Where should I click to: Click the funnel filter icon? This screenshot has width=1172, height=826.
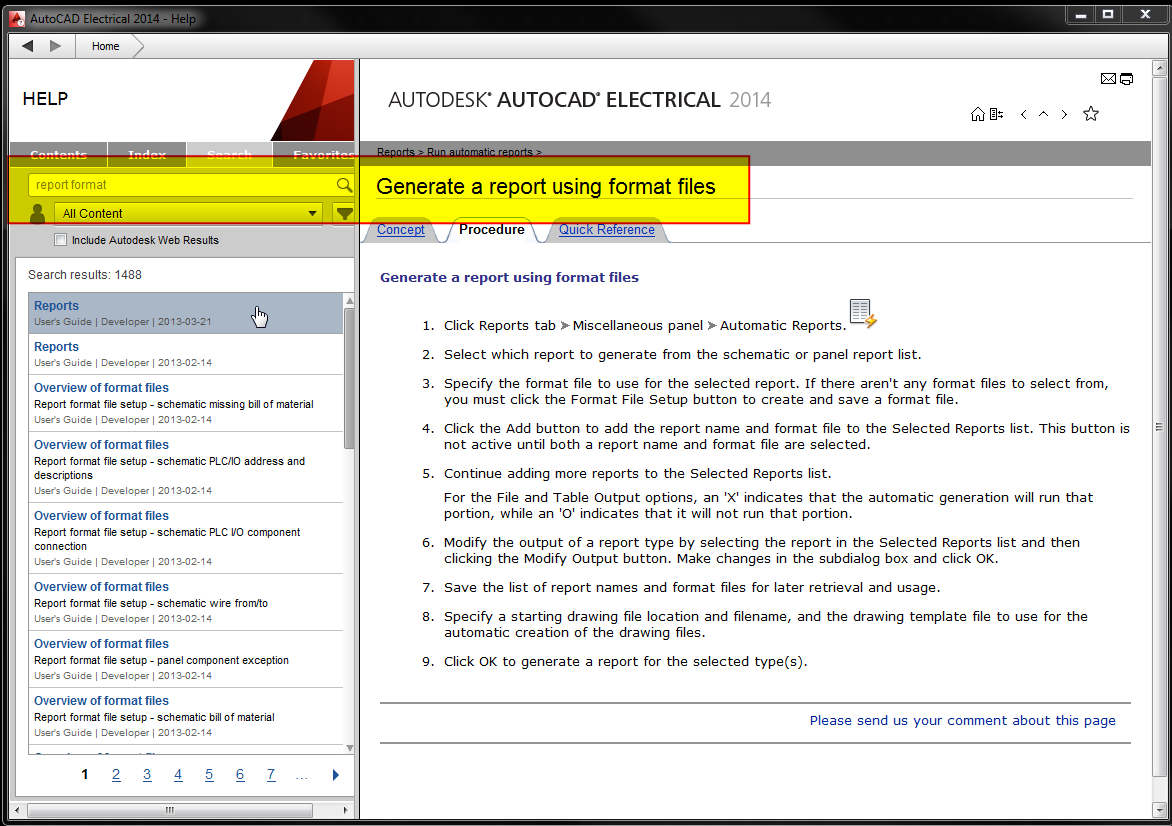pyautogui.click(x=344, y=214)
